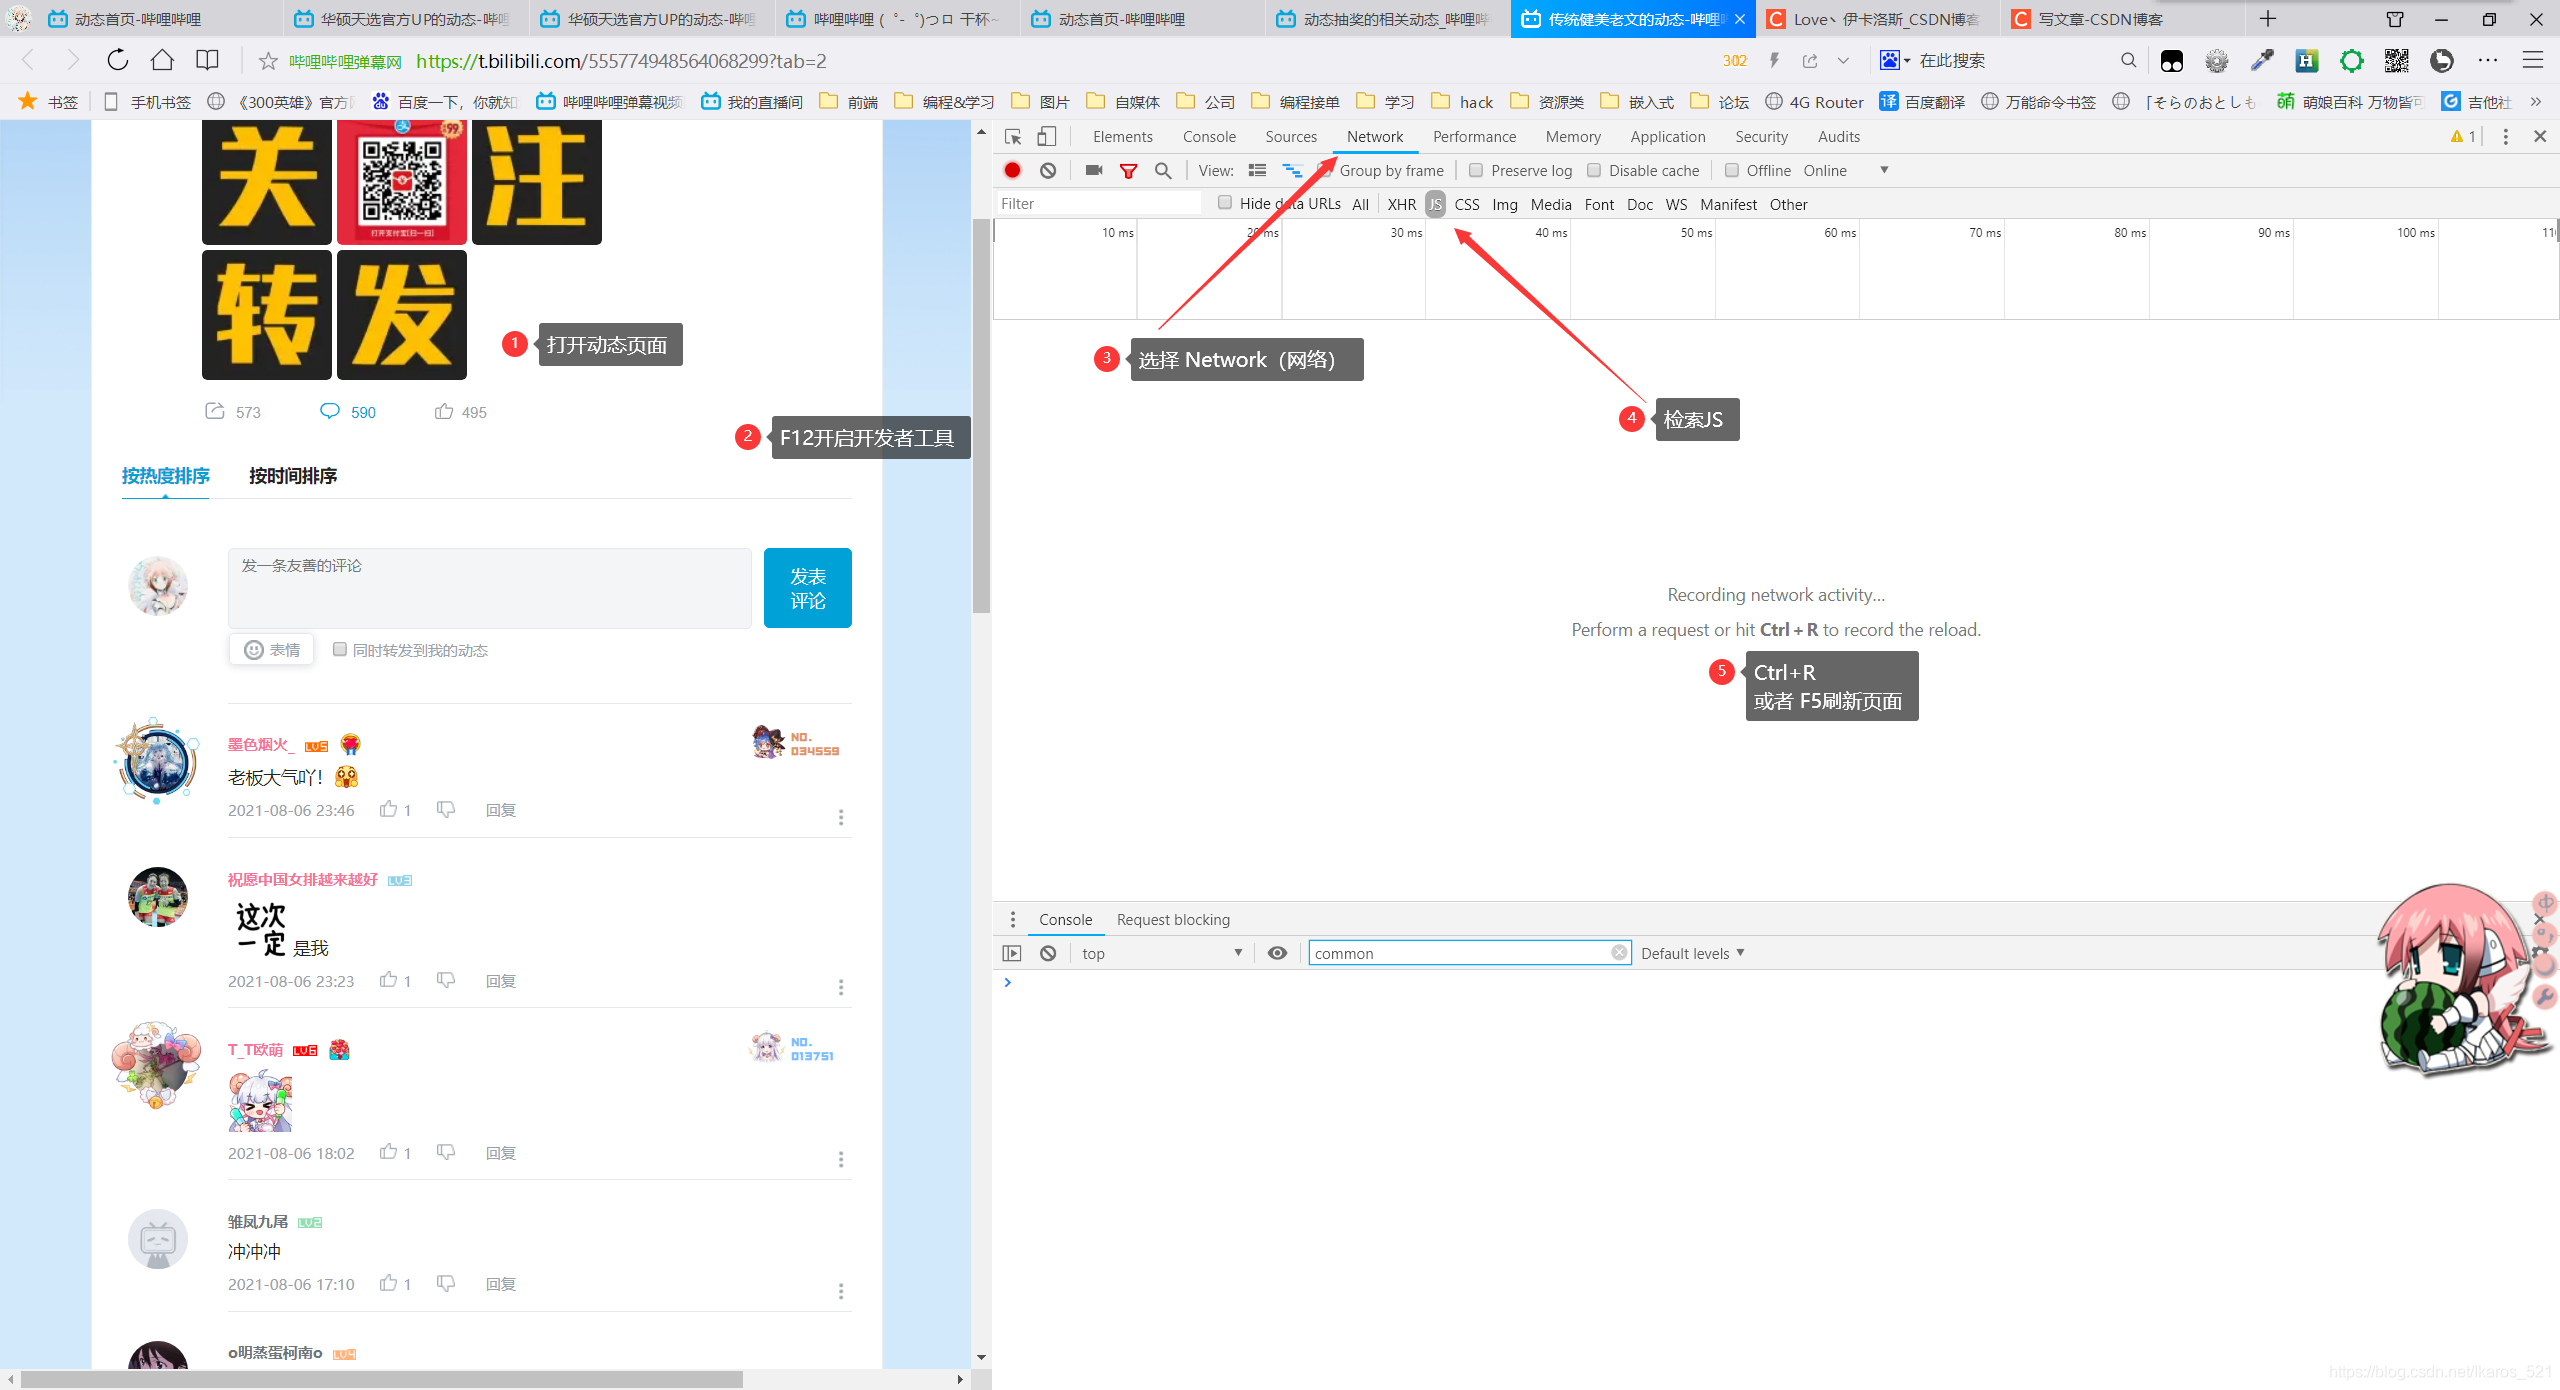Viewport: 2560px width, 1390px height.
Task: Click the address bar search magnifier icon
Action: pos(2129,61)
